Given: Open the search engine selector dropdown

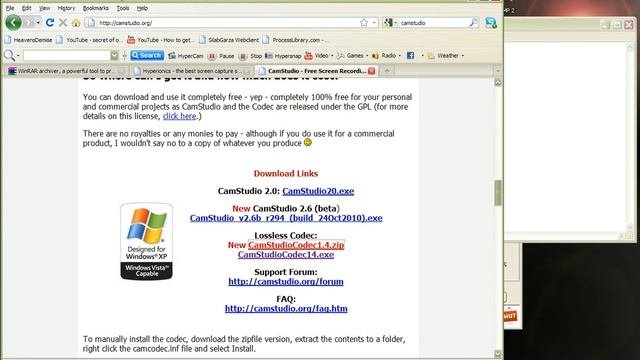Looking at the screenshot, I should tap(390, 23).
